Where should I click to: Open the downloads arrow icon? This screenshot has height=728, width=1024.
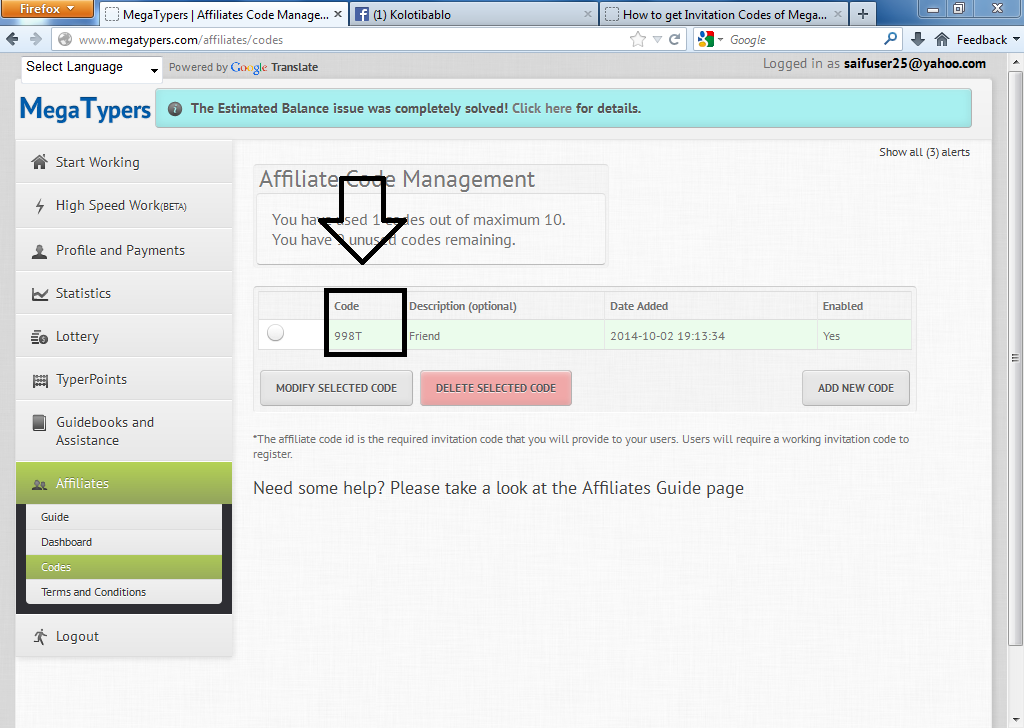point(917,40)
